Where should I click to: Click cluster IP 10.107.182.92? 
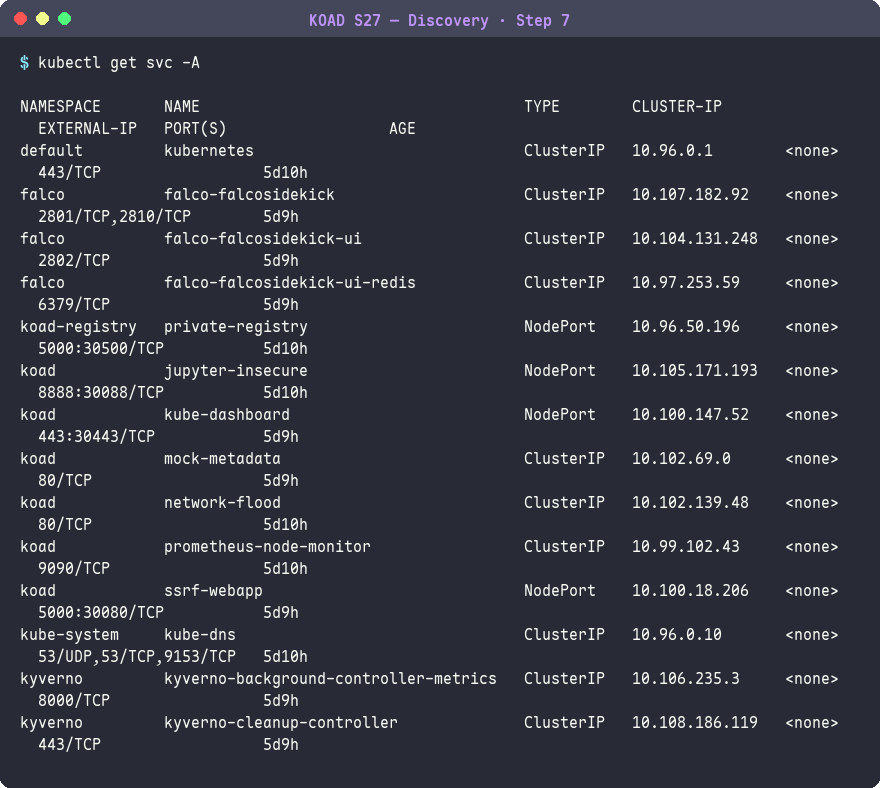(690, 195)
